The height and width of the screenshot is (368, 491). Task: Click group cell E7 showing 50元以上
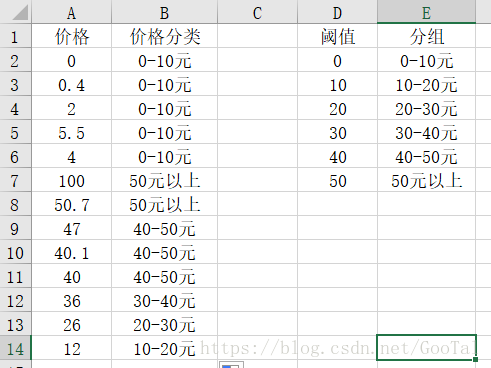click(426, 180)
